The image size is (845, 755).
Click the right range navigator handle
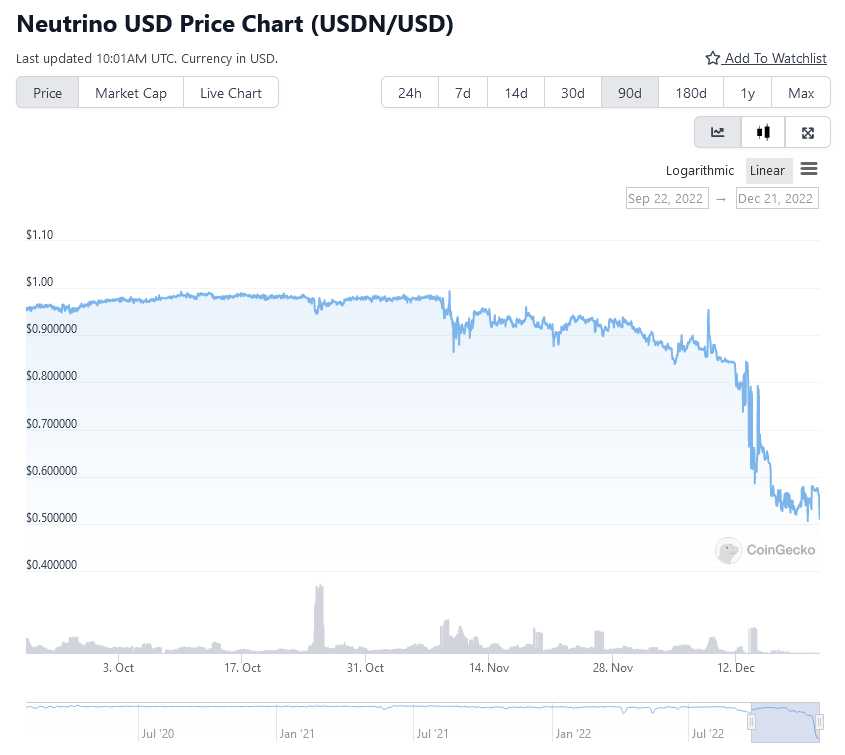(819, 722)
